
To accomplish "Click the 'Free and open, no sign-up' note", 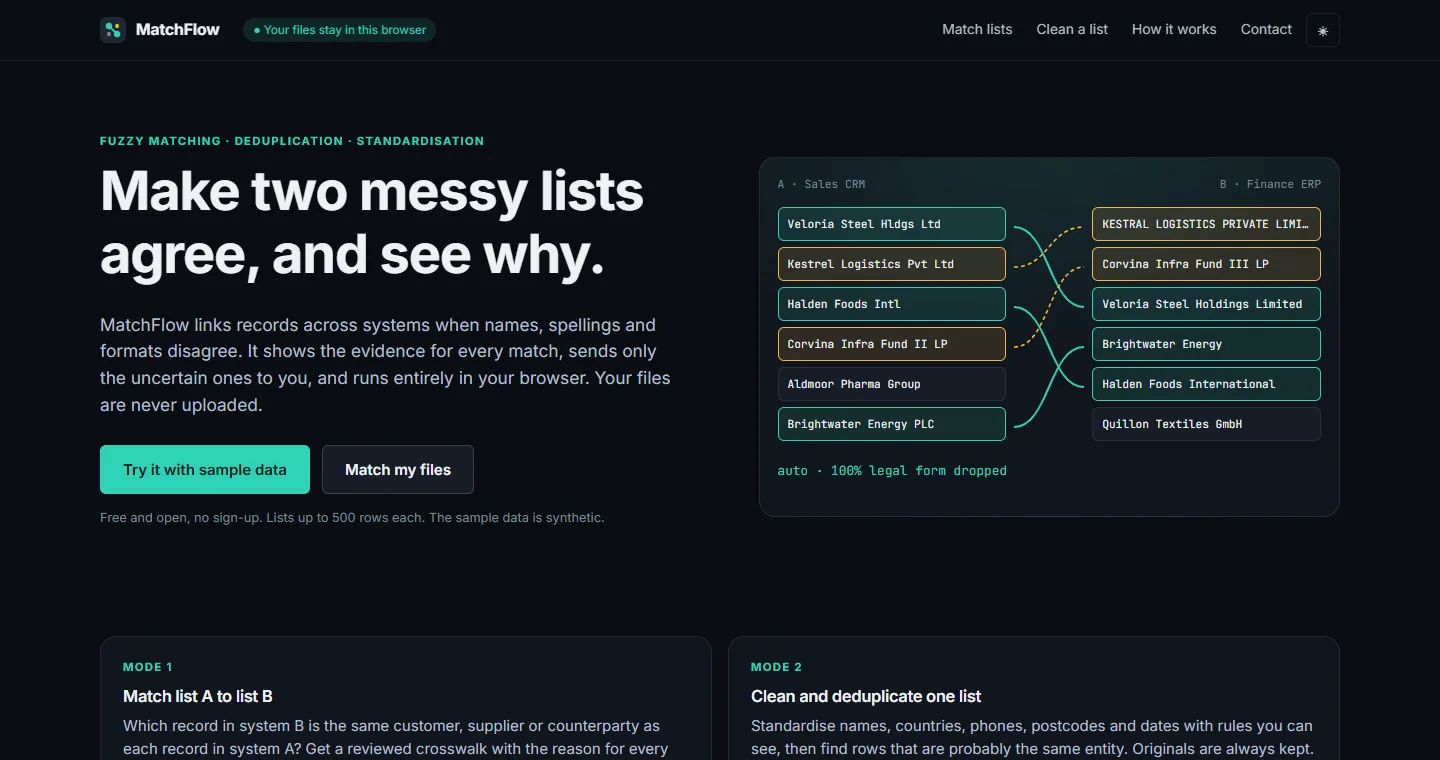I will (352, 518).
